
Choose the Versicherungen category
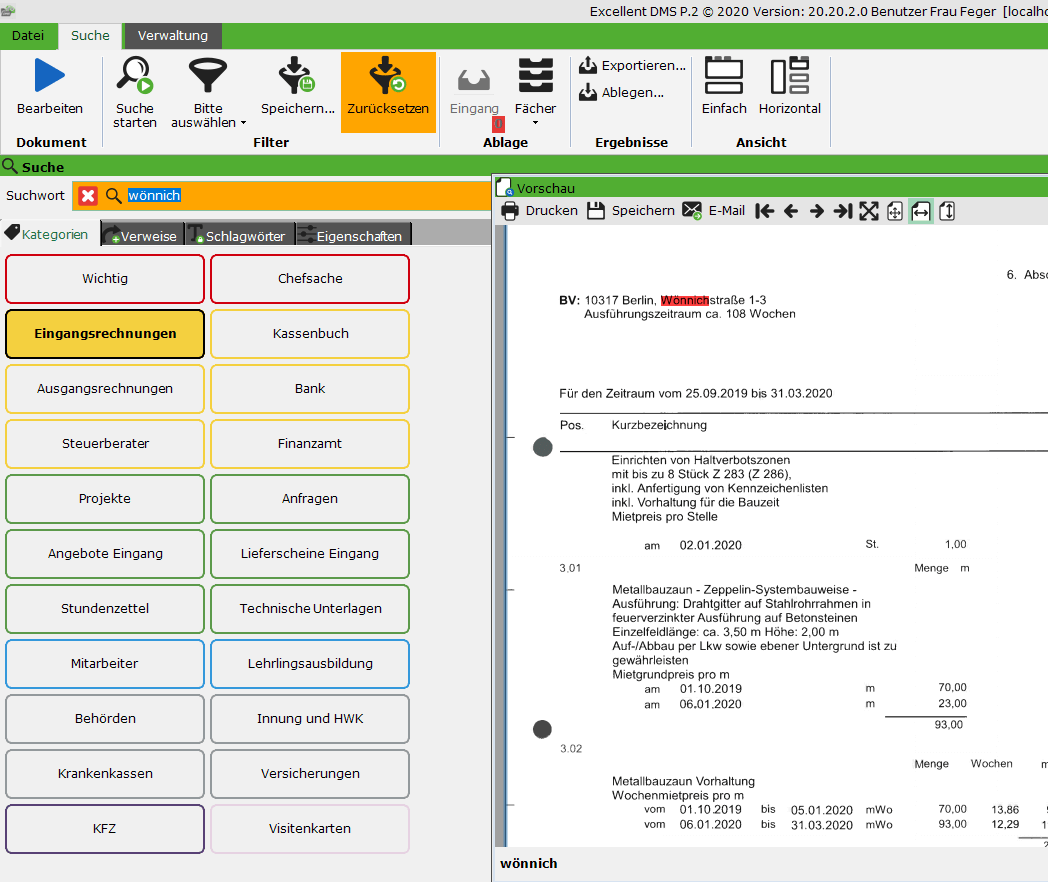[310, 774]
